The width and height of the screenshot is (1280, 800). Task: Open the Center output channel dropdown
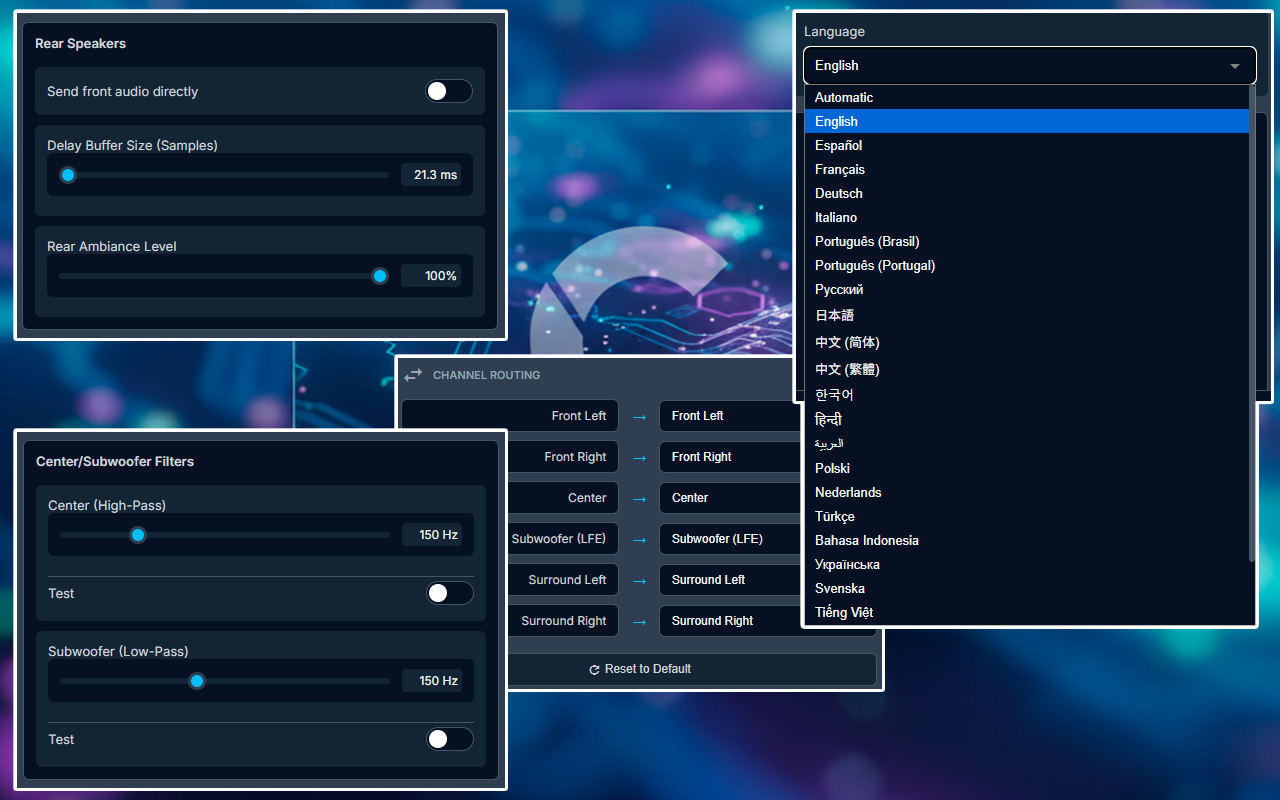coord(726,498)
